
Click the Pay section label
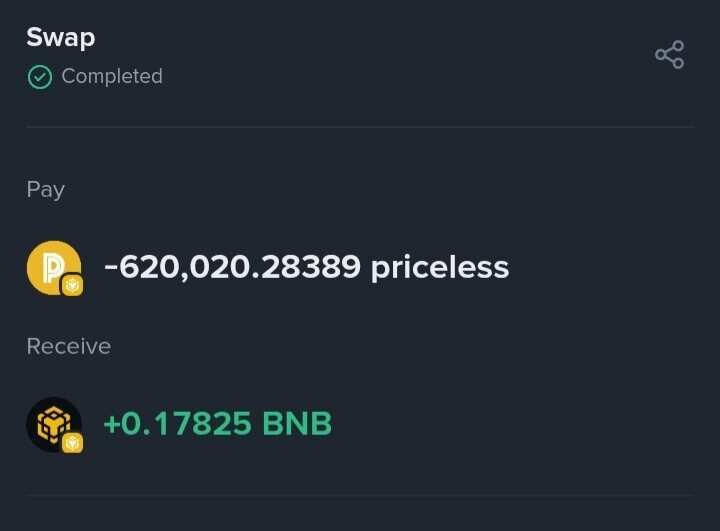coord(46,190)
